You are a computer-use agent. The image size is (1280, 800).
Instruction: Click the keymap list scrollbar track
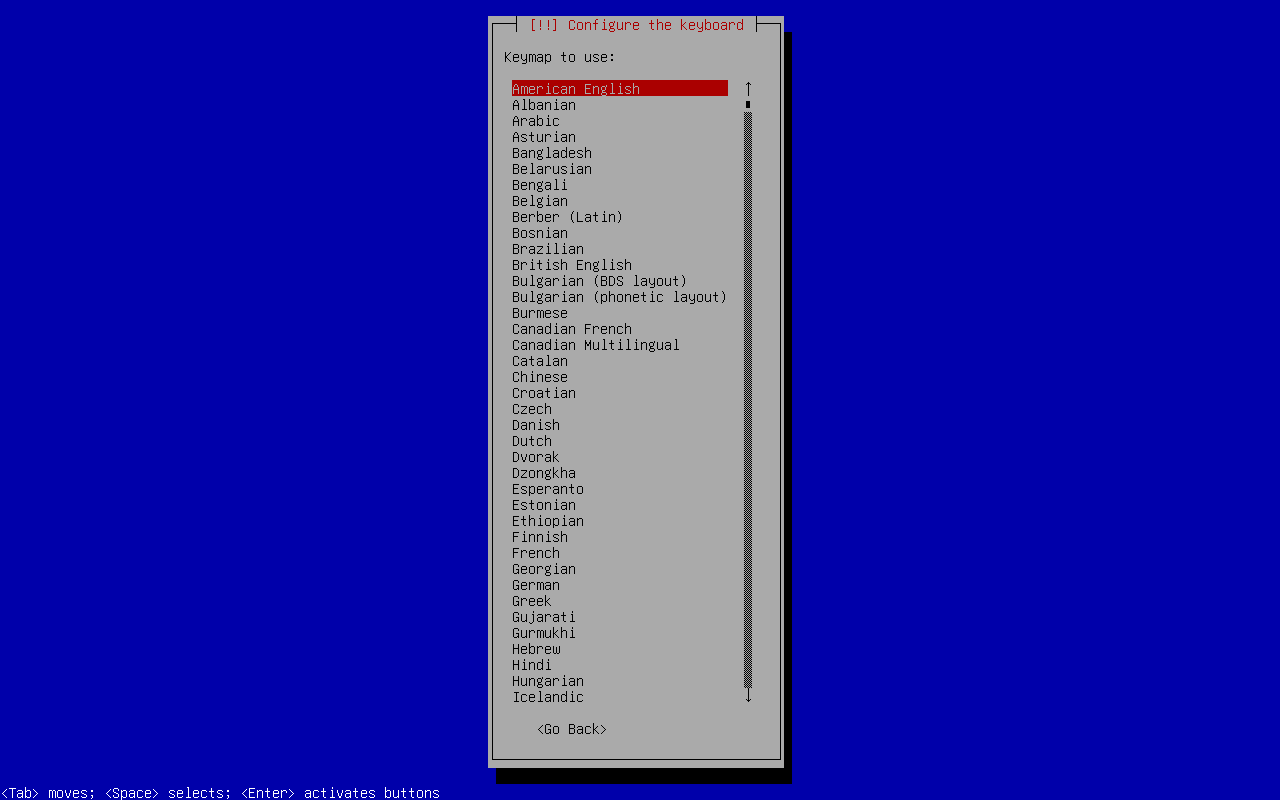click(748, 400)
